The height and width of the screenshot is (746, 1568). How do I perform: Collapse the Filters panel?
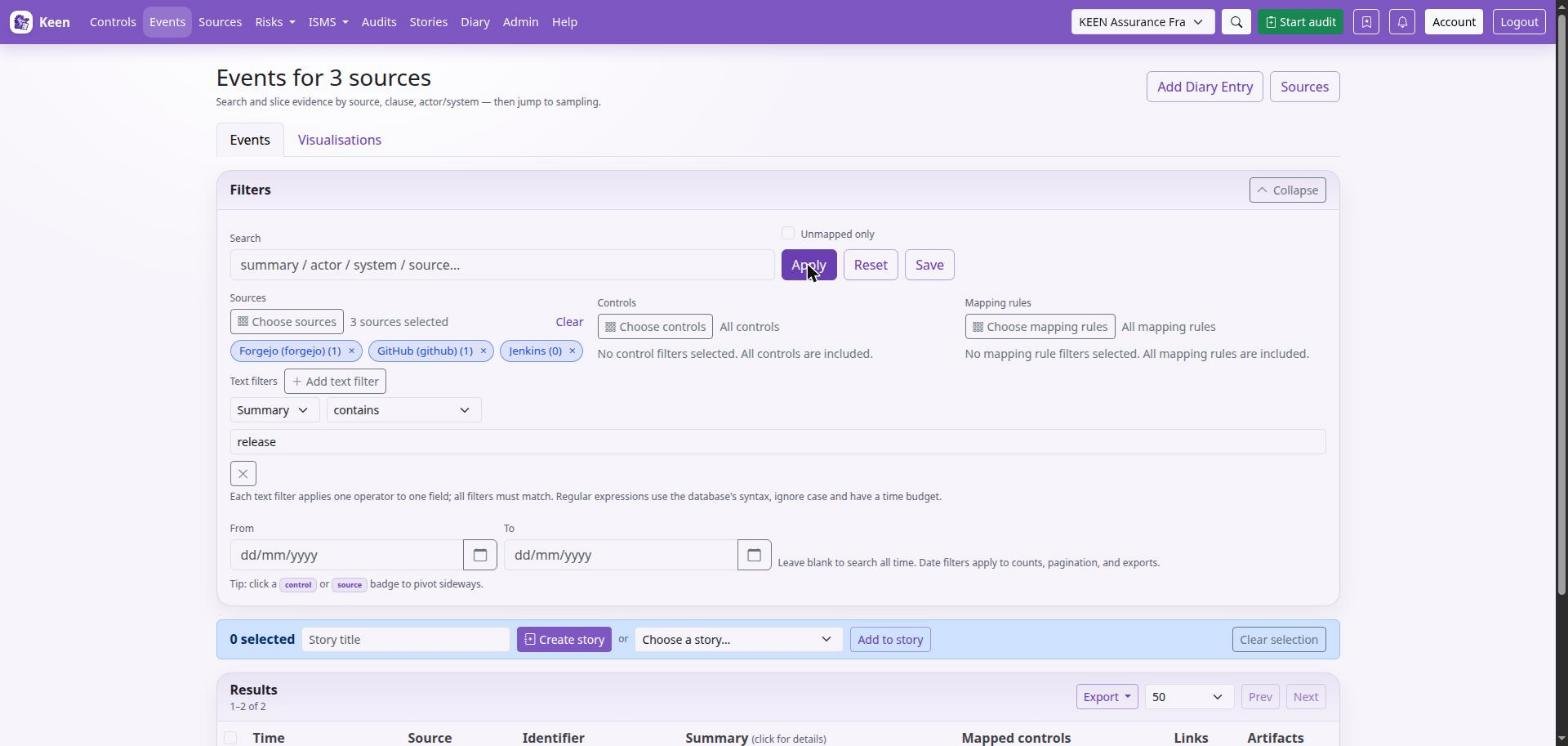(1288, 190)
